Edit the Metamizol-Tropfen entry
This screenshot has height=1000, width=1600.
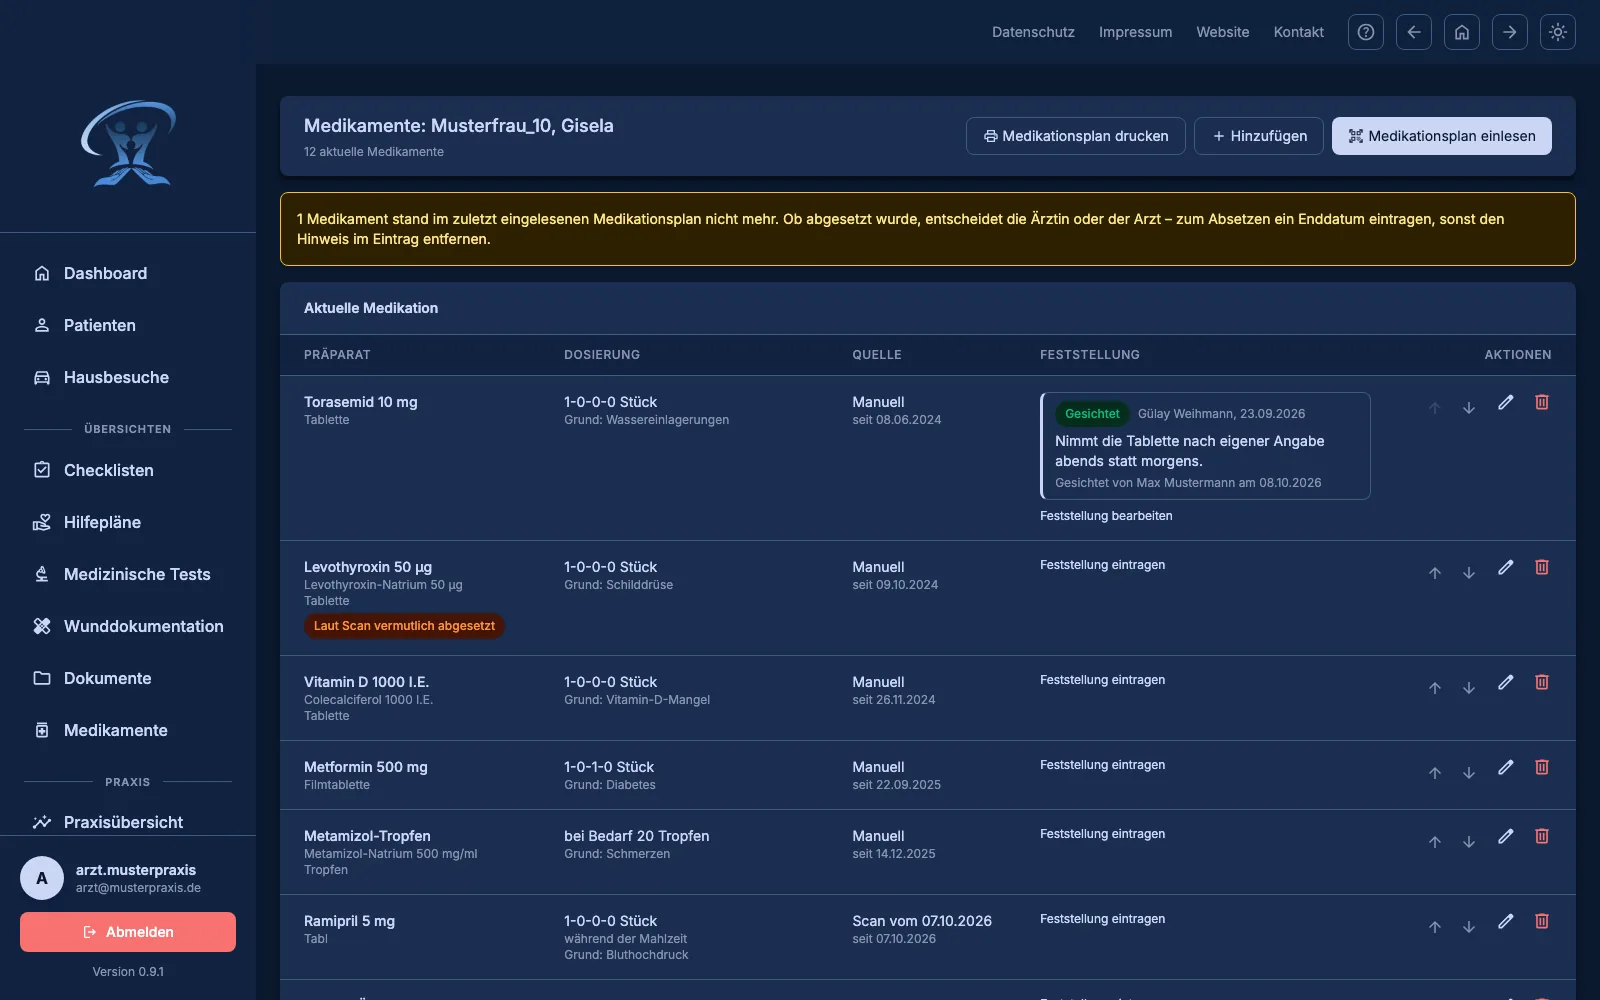(1505, 836)
